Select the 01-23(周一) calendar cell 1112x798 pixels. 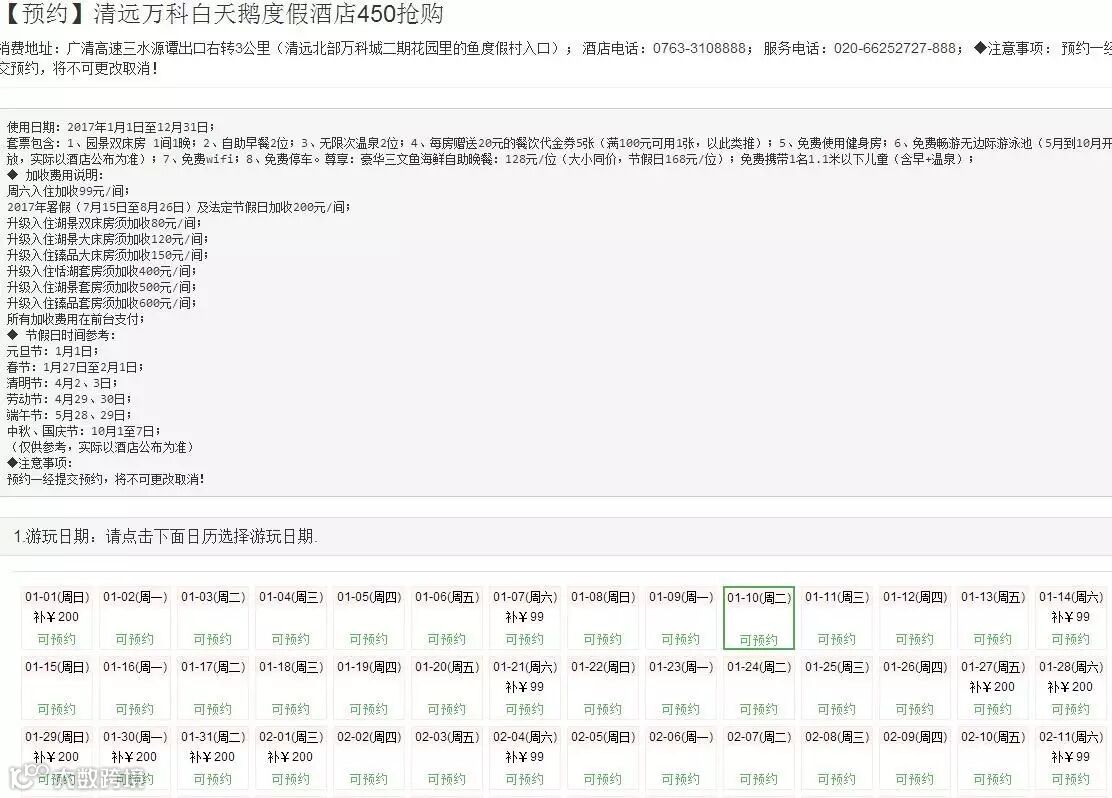point(681,688)
